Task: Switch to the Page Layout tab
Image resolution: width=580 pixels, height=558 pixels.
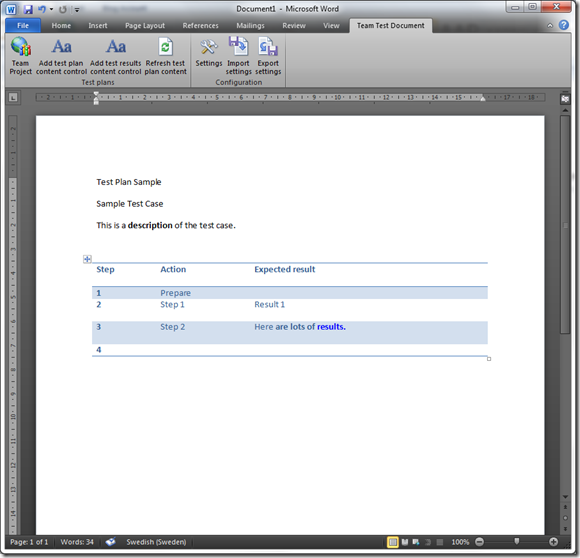Action: 145,26
